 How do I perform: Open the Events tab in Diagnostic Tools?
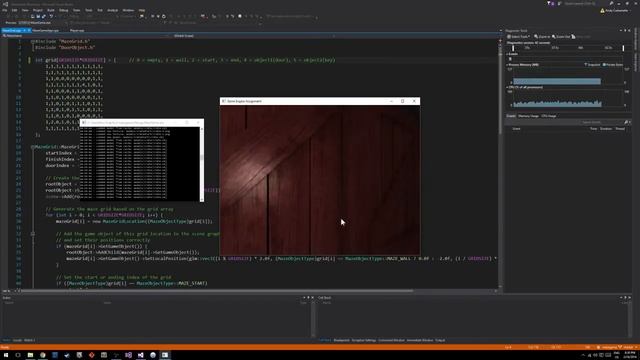click(511, 116)
